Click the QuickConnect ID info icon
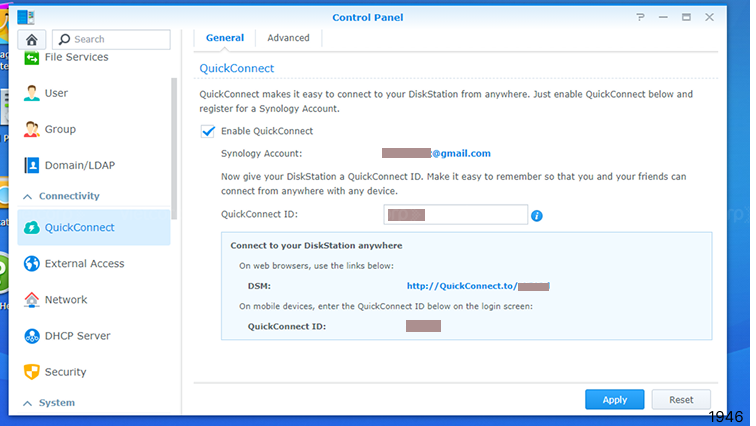Screen dimensions: 756x426 point(537,216)
